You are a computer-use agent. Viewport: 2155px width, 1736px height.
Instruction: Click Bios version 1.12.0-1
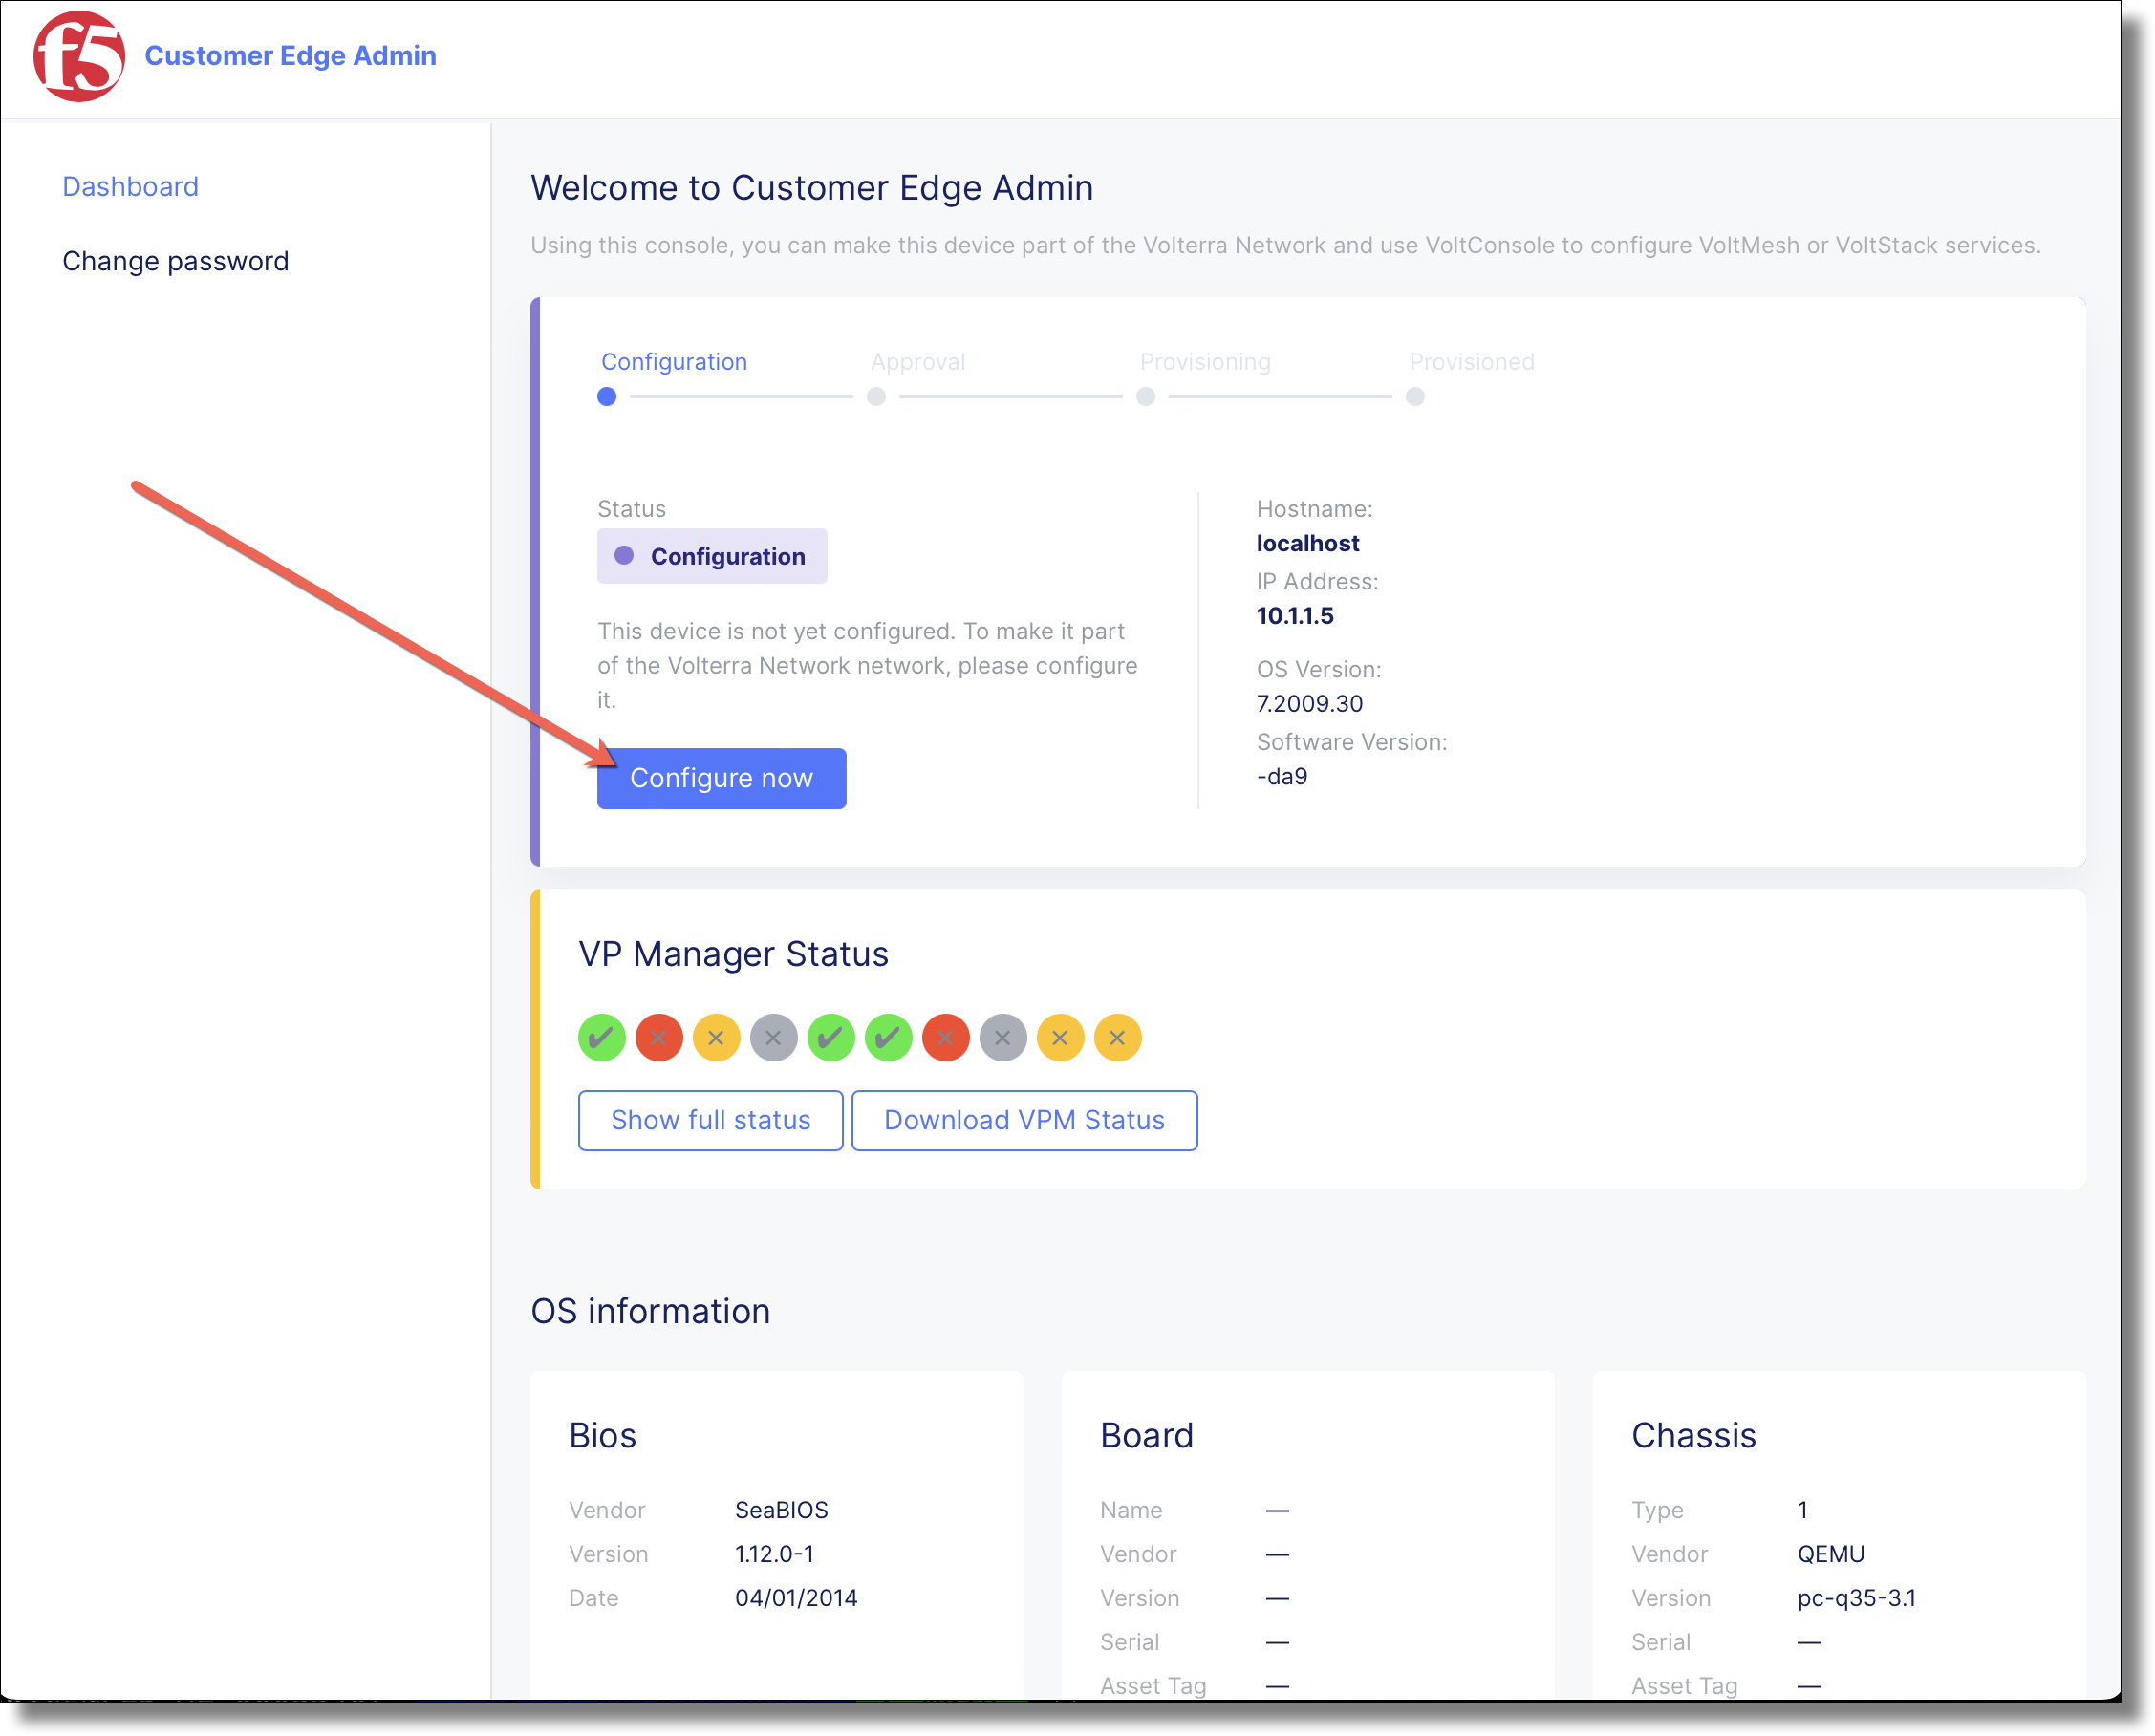point(775,1554)
